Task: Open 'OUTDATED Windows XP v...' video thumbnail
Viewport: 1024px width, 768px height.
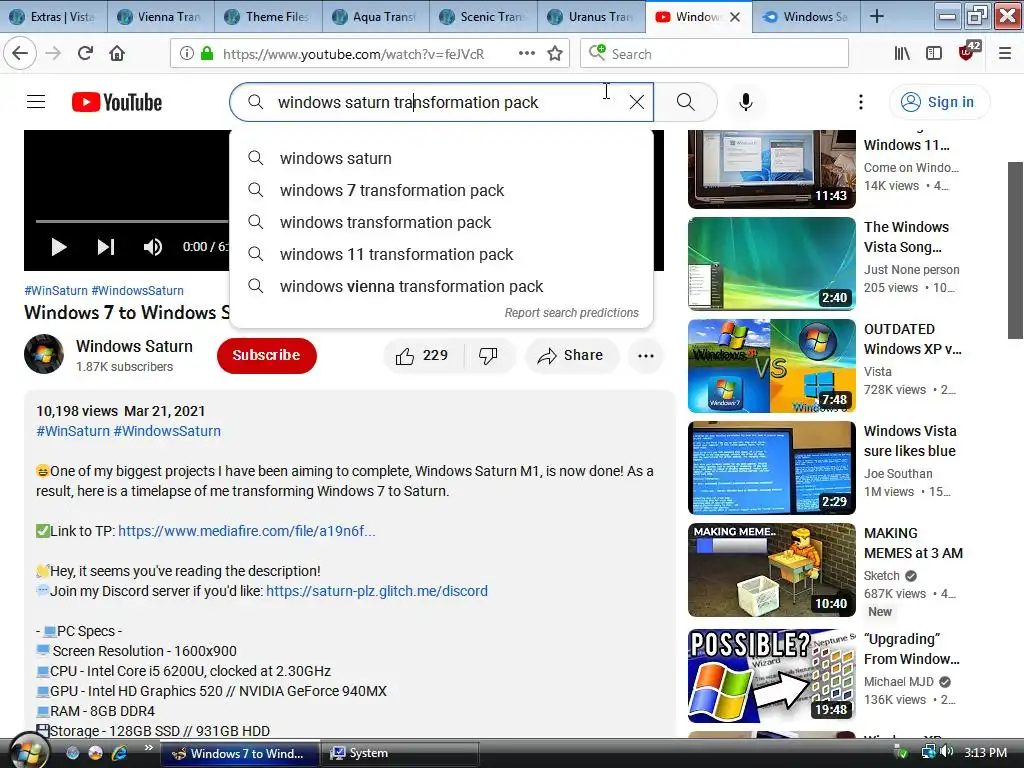Action: [772, 366]
